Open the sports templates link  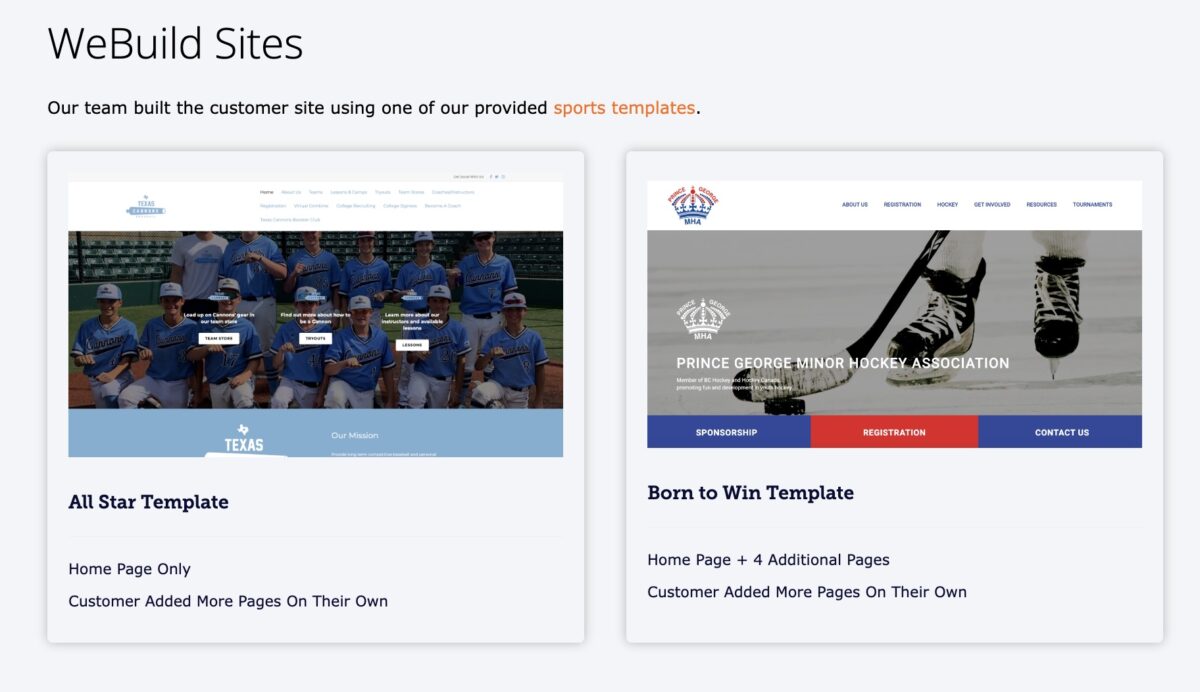click(x=622, y=108)
